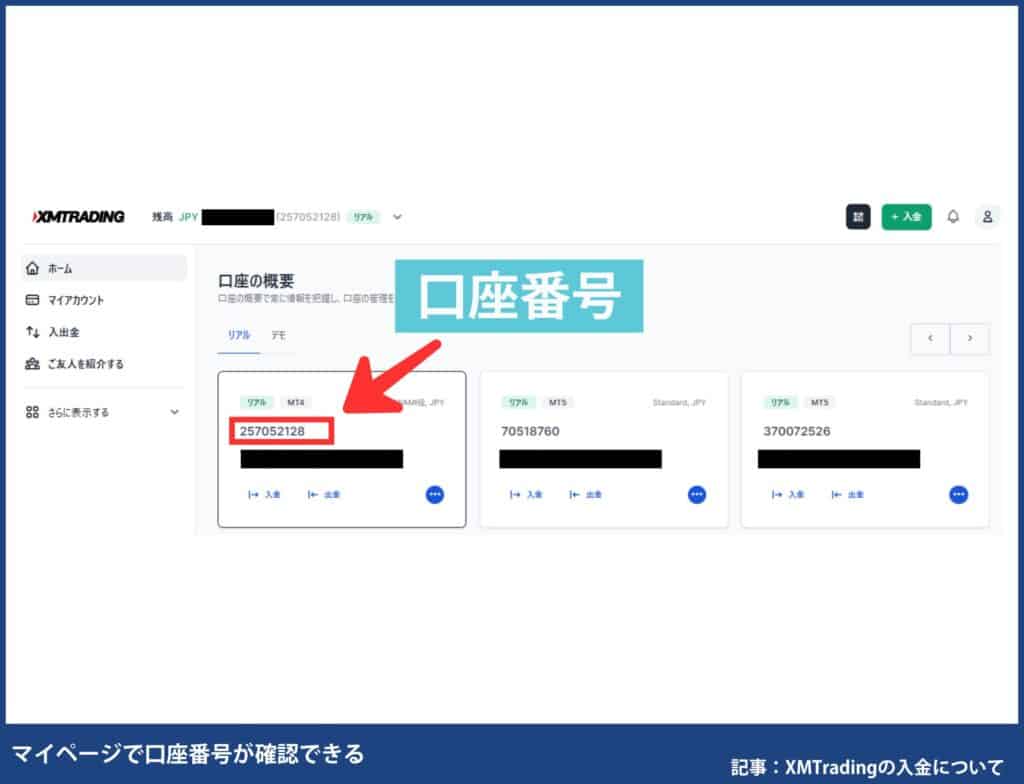
Task: Open ご友人を紹介する referral icon
Action: (x=34, y=363)
